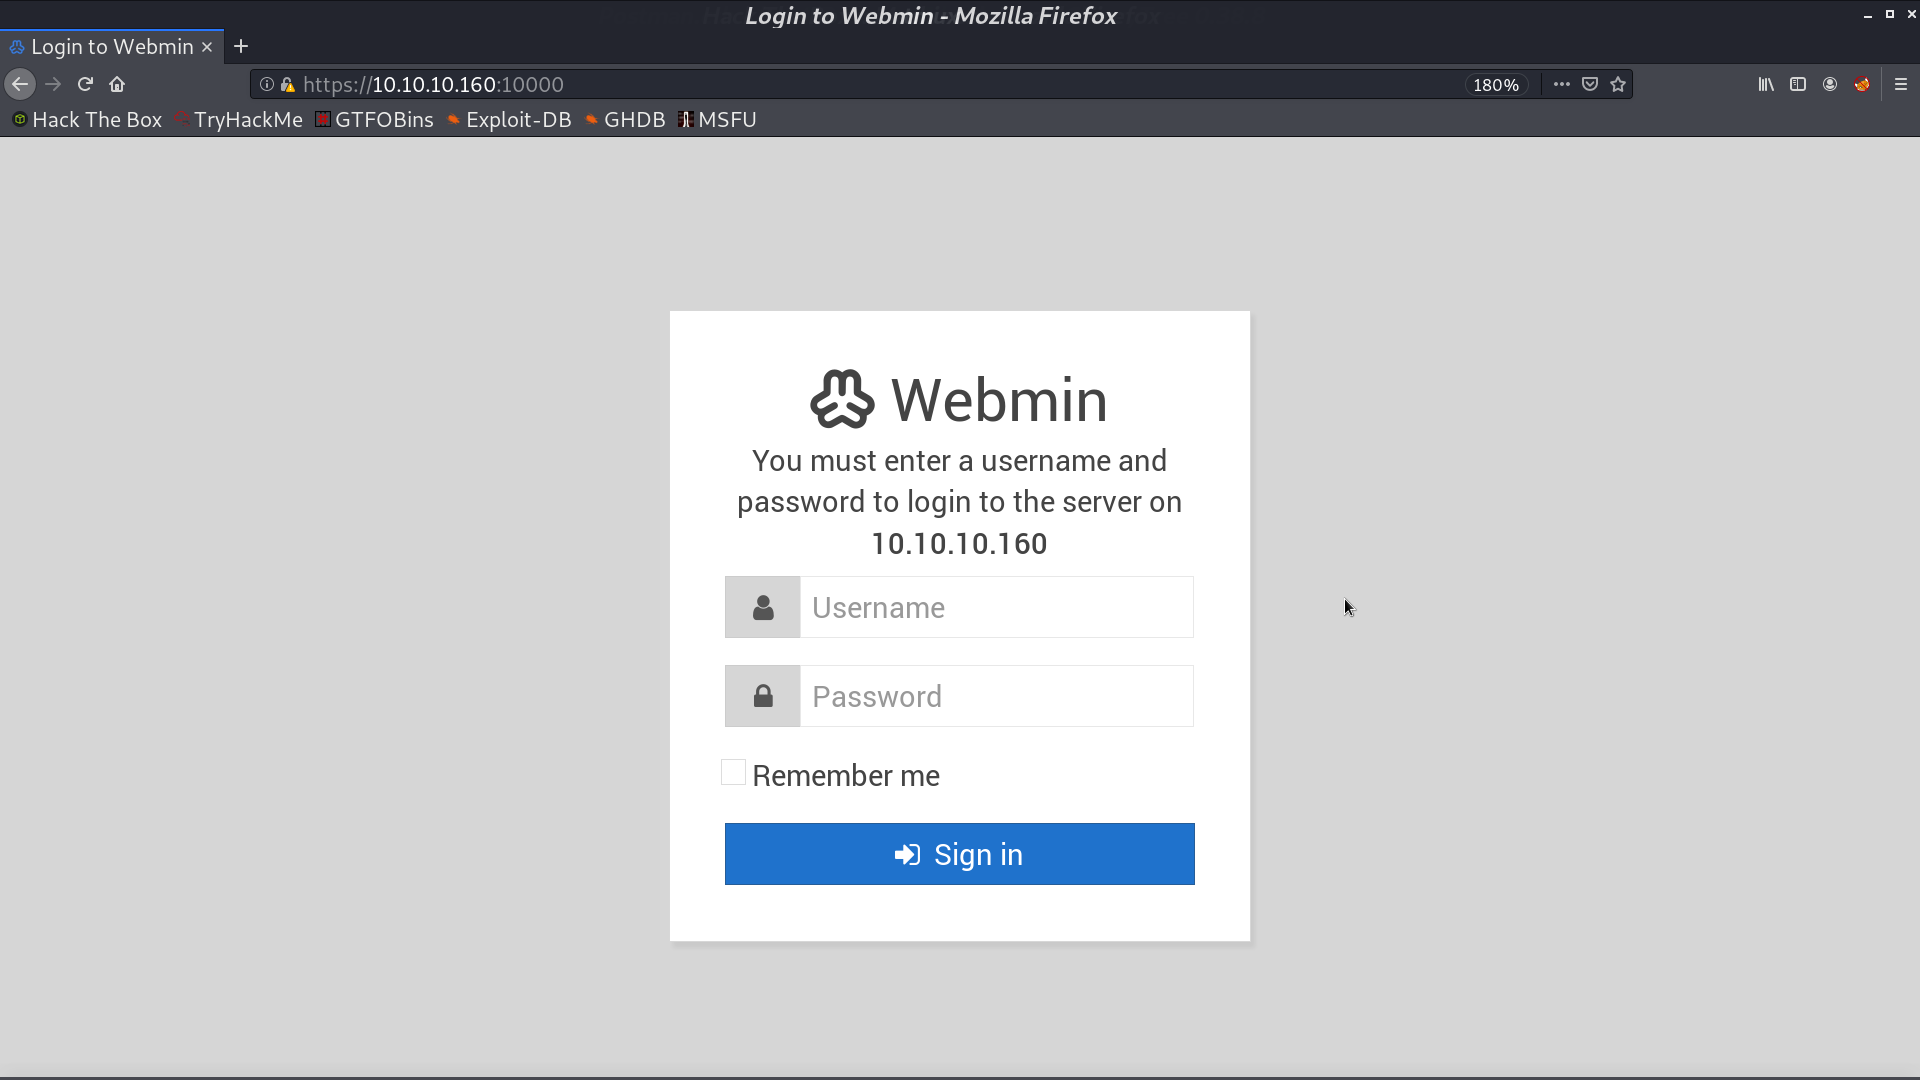This screenshot has height=1080, width=1920.
Task: Open Firefox account icon
Action: pos(1830,85)
